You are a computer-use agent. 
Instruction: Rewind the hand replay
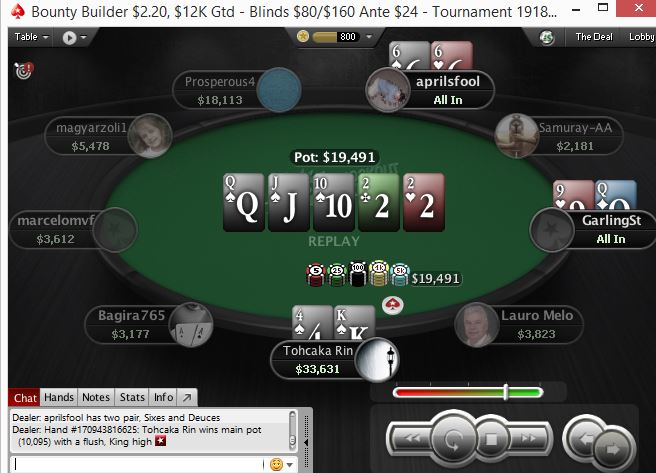[413, 439]
